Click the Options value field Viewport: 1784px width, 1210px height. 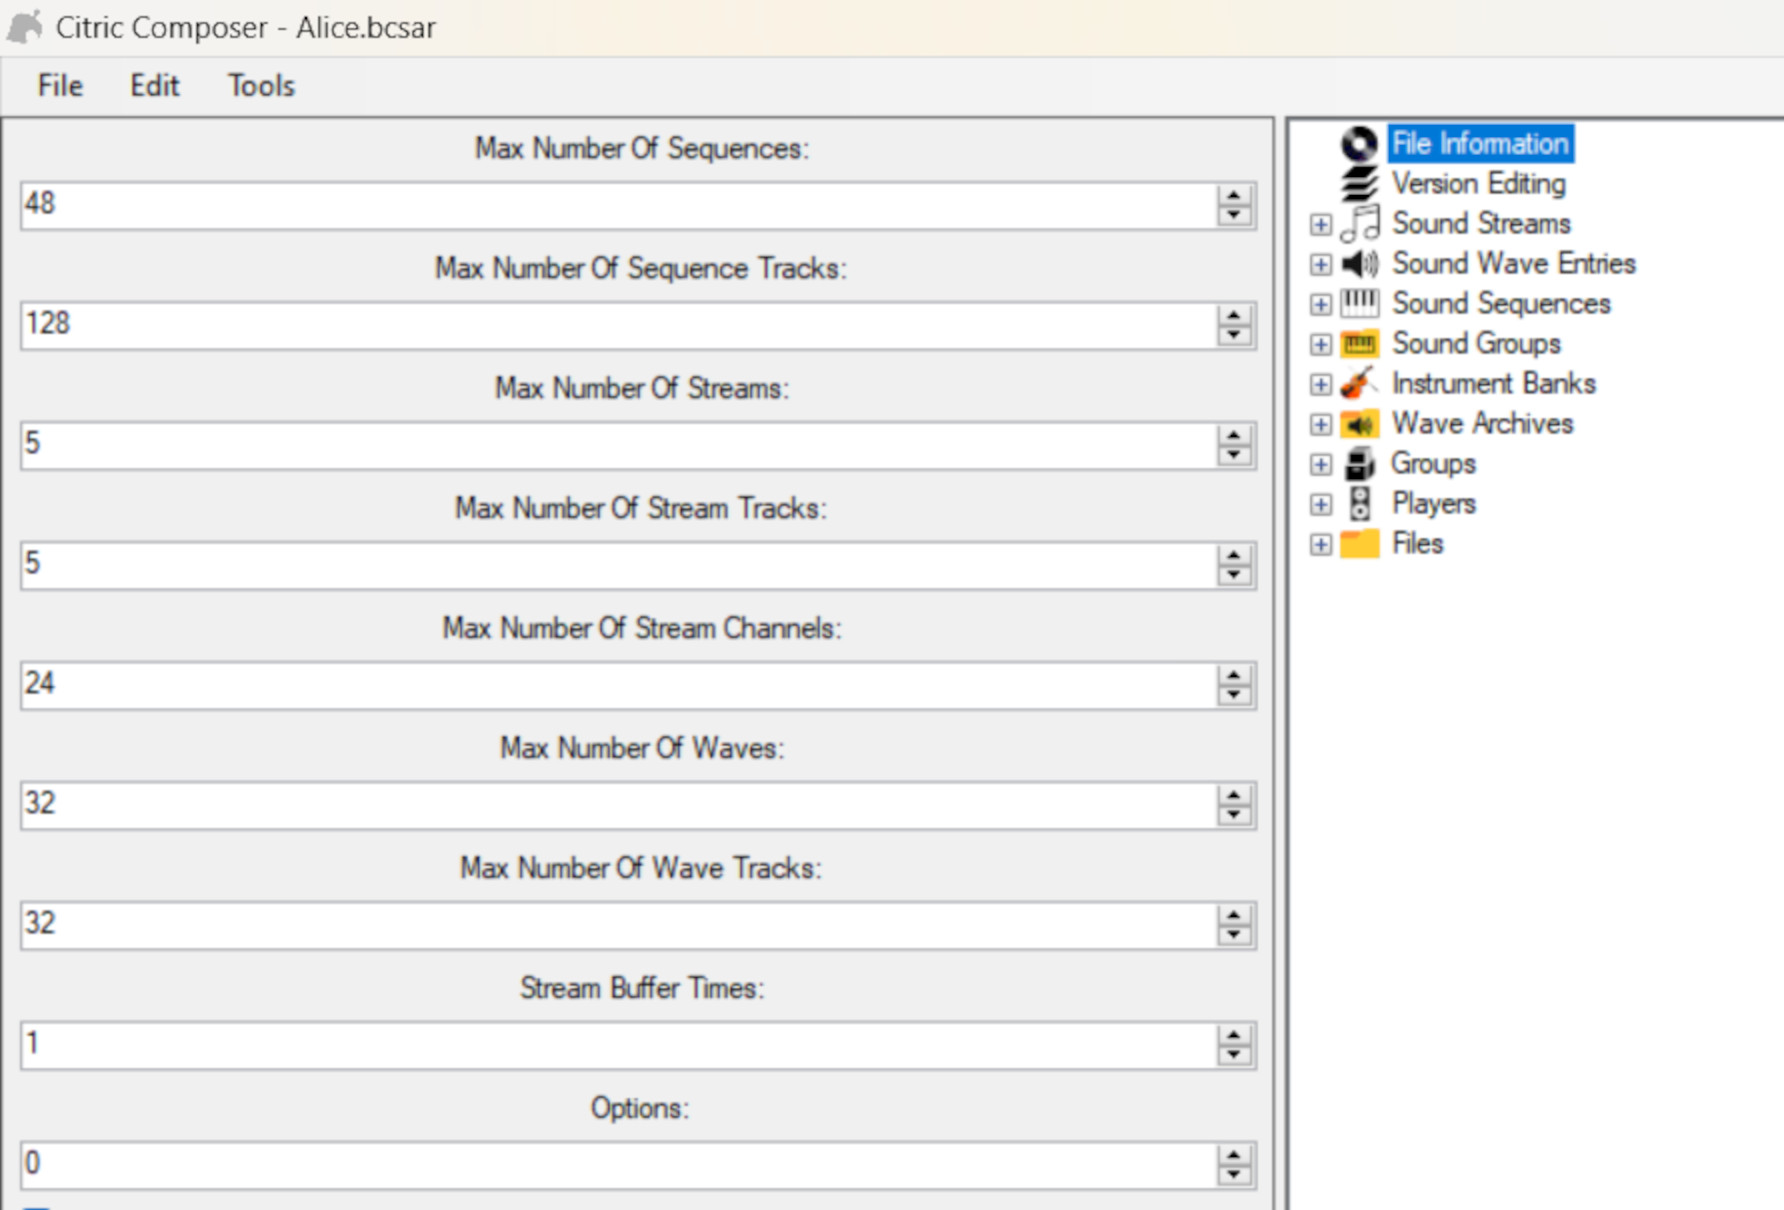(600, 1164)
